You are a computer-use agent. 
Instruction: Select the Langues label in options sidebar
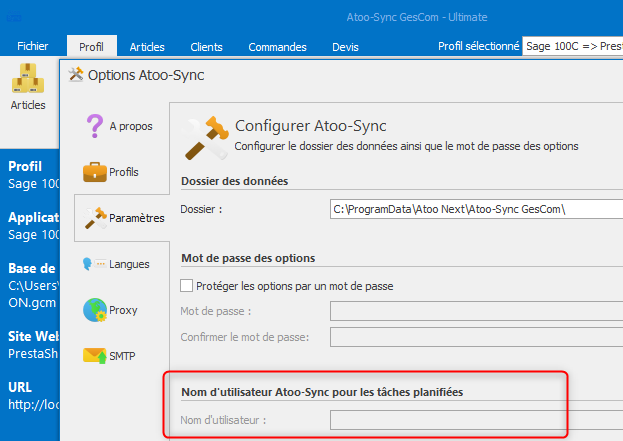[x=129, y=264]
